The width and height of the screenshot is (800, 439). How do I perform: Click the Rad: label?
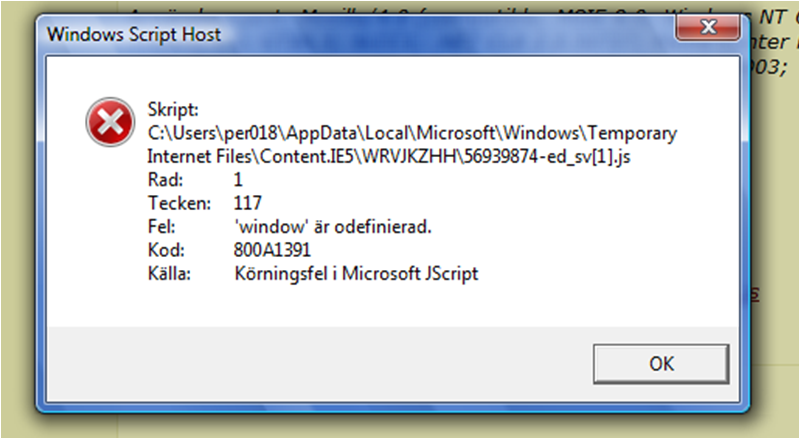(165, 180)
